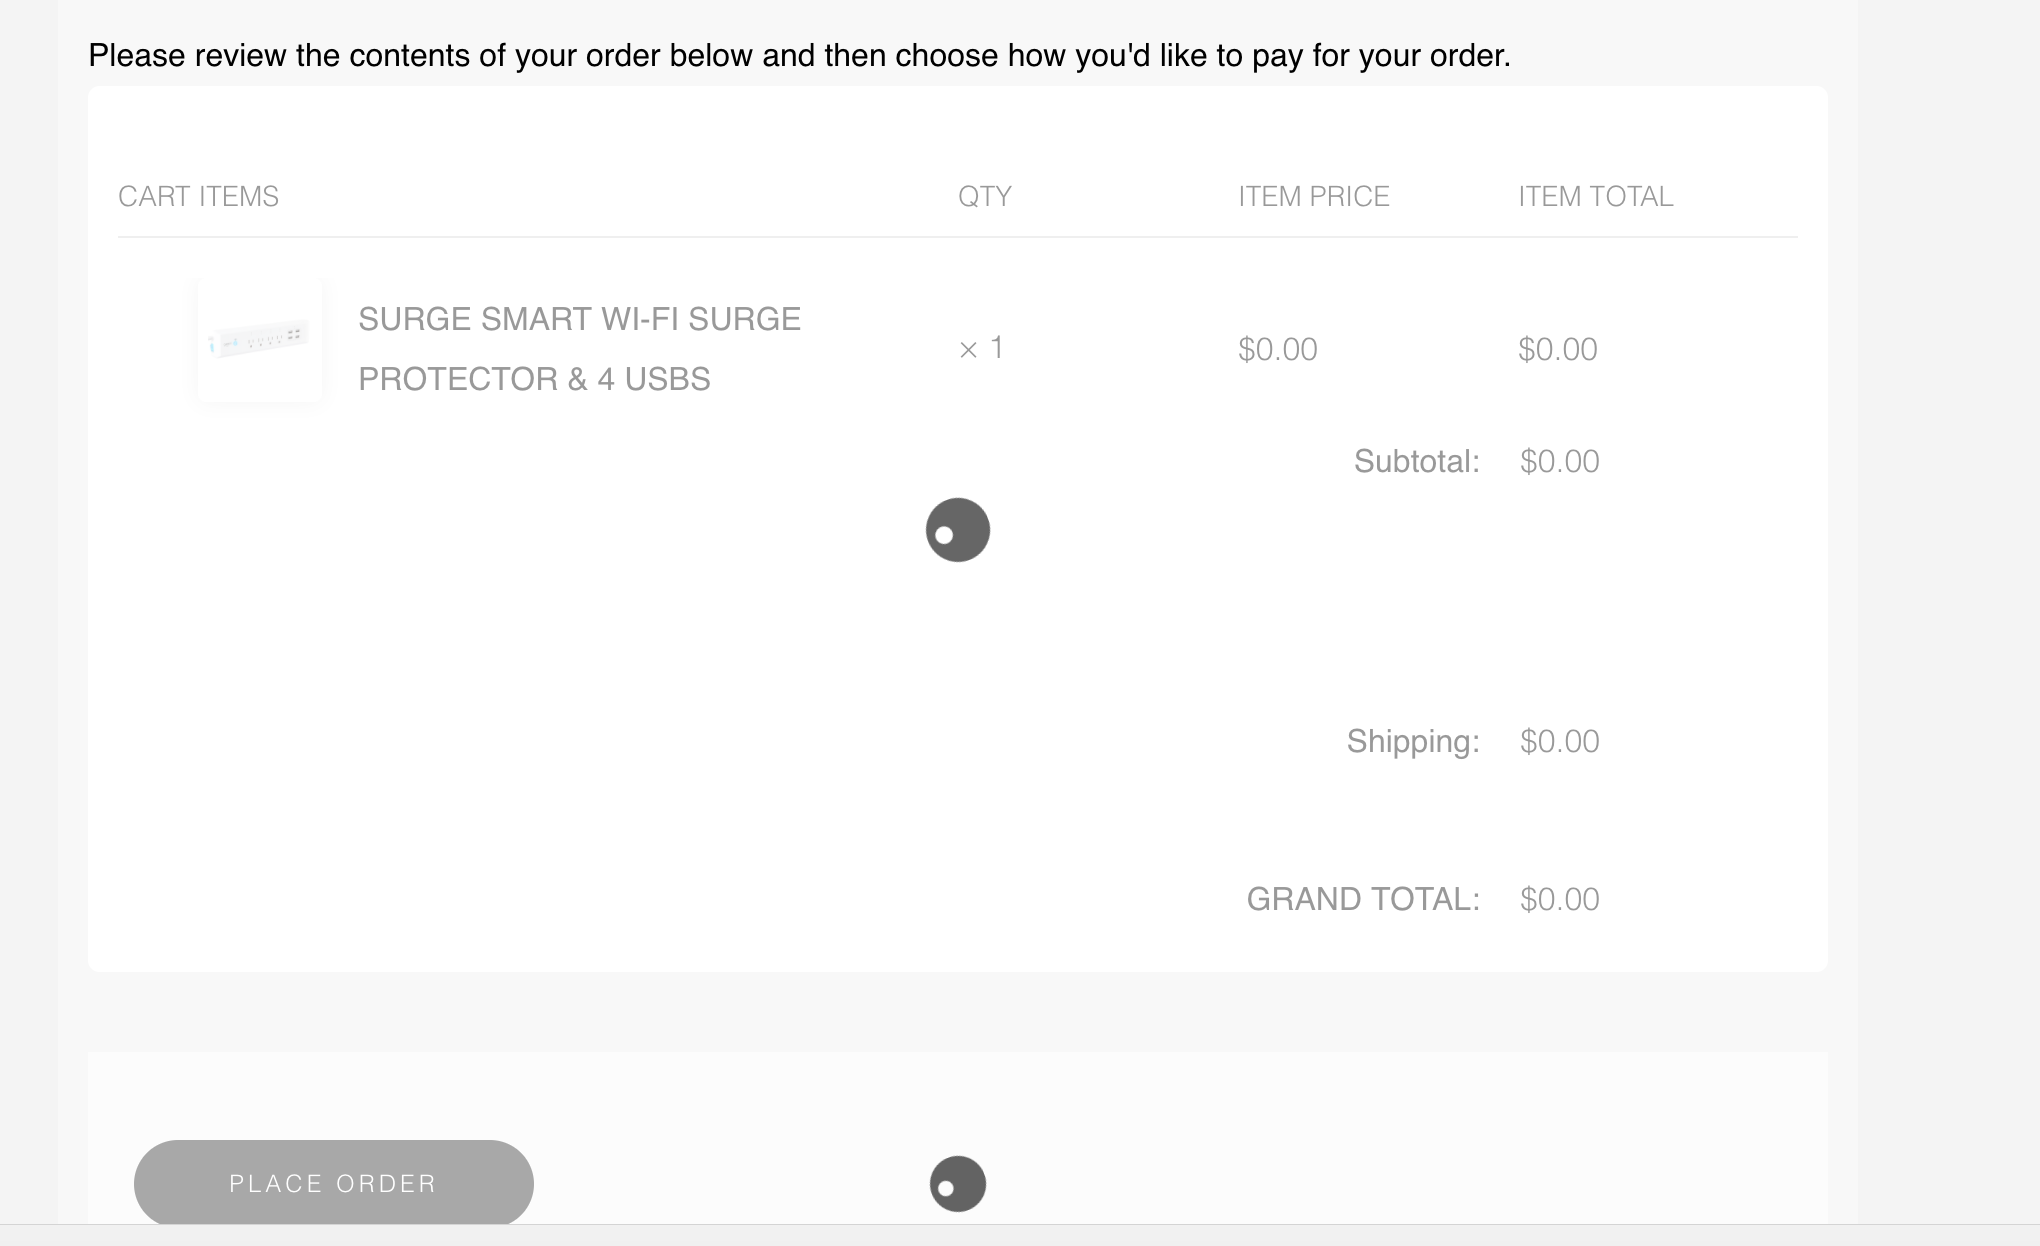Click the ITEM PRICE column header
2040x1246 pixels.
[x=1313, y=196]
